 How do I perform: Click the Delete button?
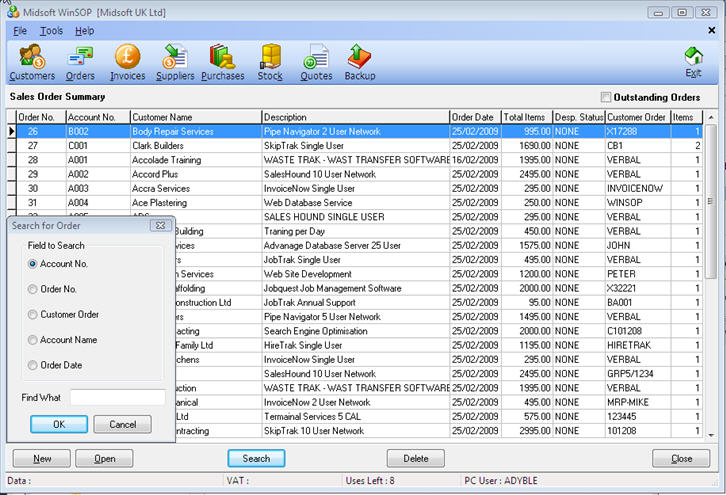pos(416,458)
